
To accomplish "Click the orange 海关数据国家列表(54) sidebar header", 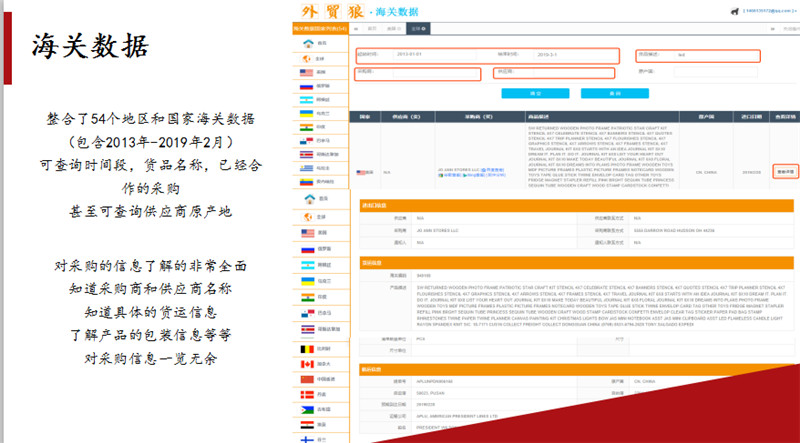I will pyautogui.click(x=320, y=29).
